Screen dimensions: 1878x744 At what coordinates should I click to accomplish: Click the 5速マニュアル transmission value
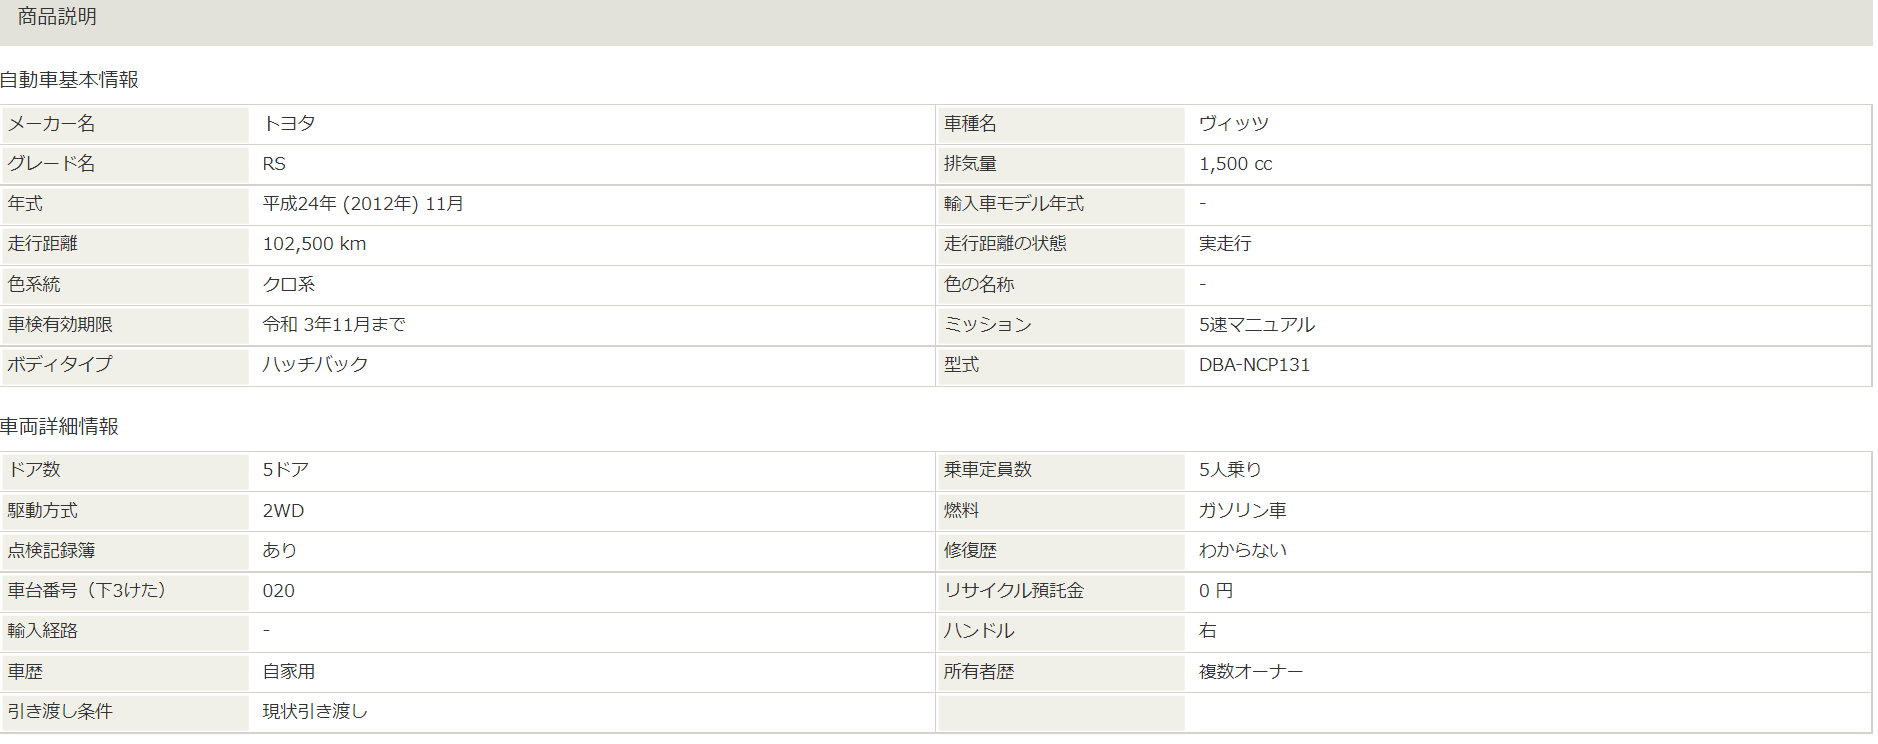click(x=1257, y=325)
